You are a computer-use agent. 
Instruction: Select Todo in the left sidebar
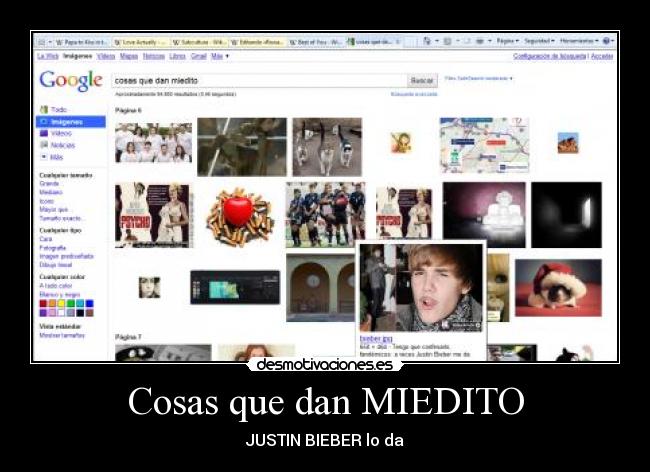click(x=58, y=109)
